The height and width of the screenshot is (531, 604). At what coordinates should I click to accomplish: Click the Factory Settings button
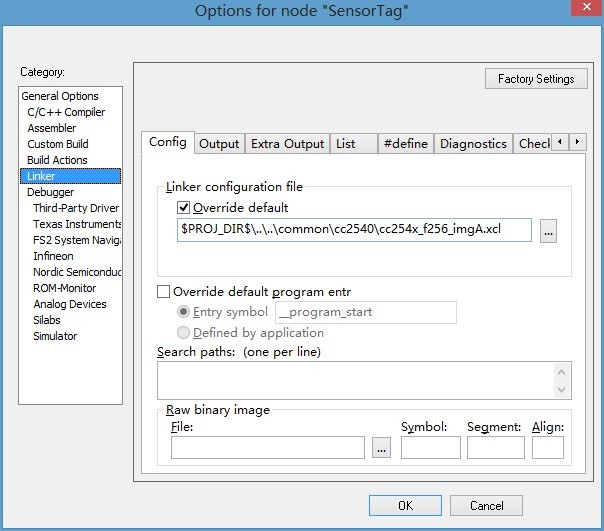pyautogui.click(x=535, y=79)
